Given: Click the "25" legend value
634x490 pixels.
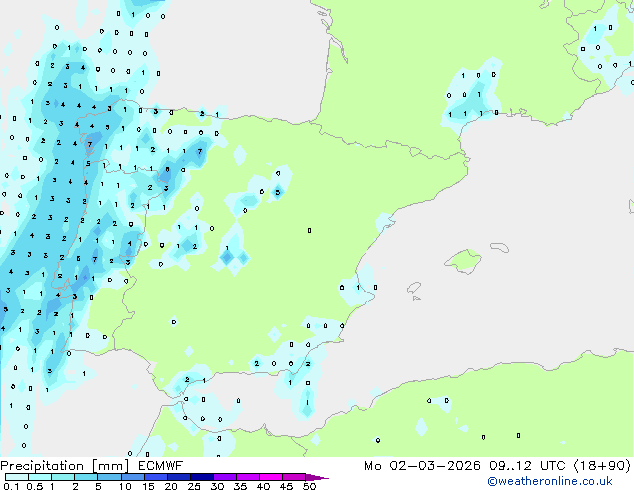Looking at the screenshot, I should (x=194, y=486).
